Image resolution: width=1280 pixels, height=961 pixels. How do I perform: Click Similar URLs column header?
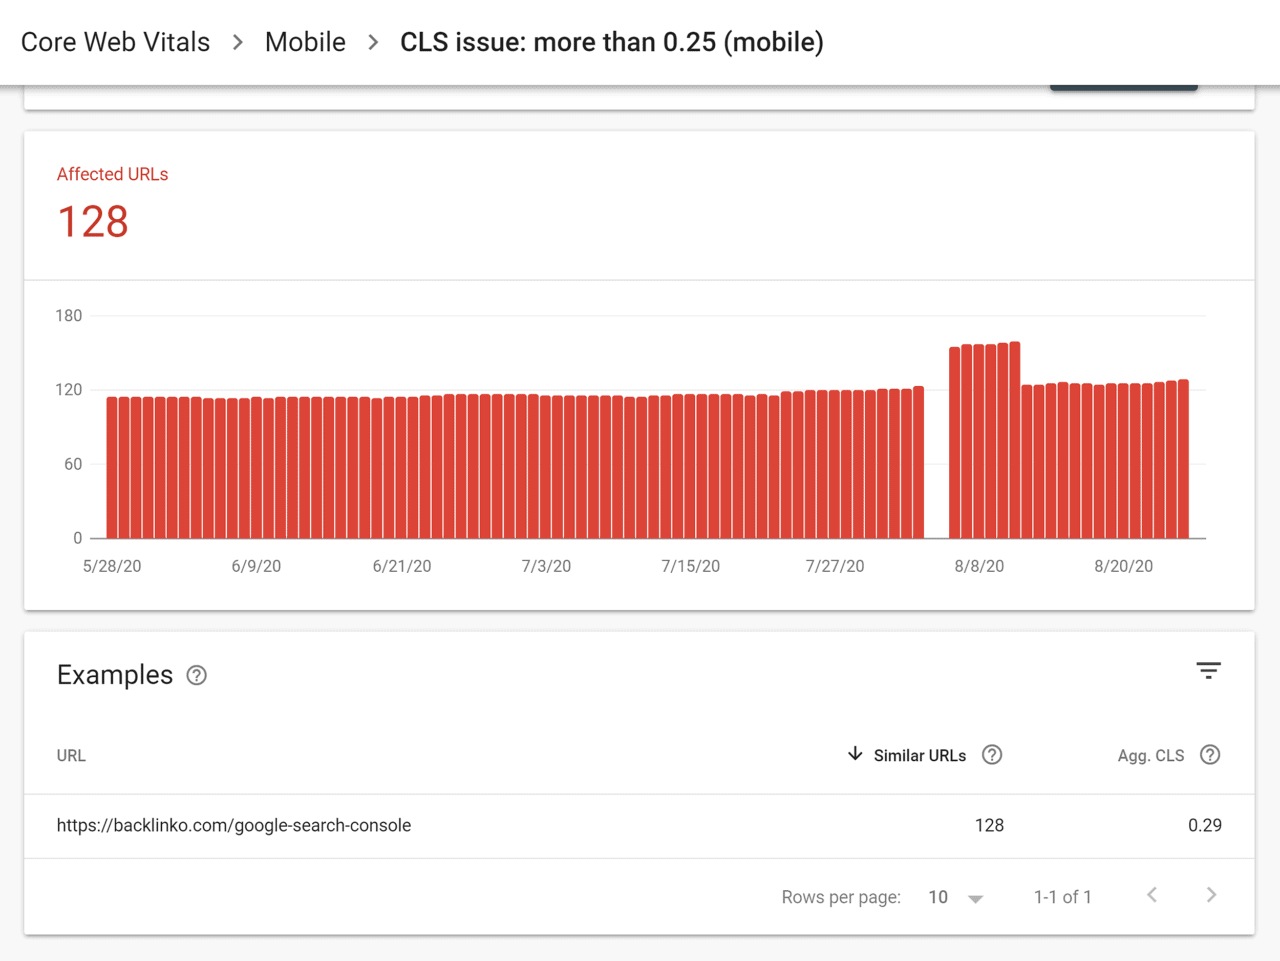point(919,756)
